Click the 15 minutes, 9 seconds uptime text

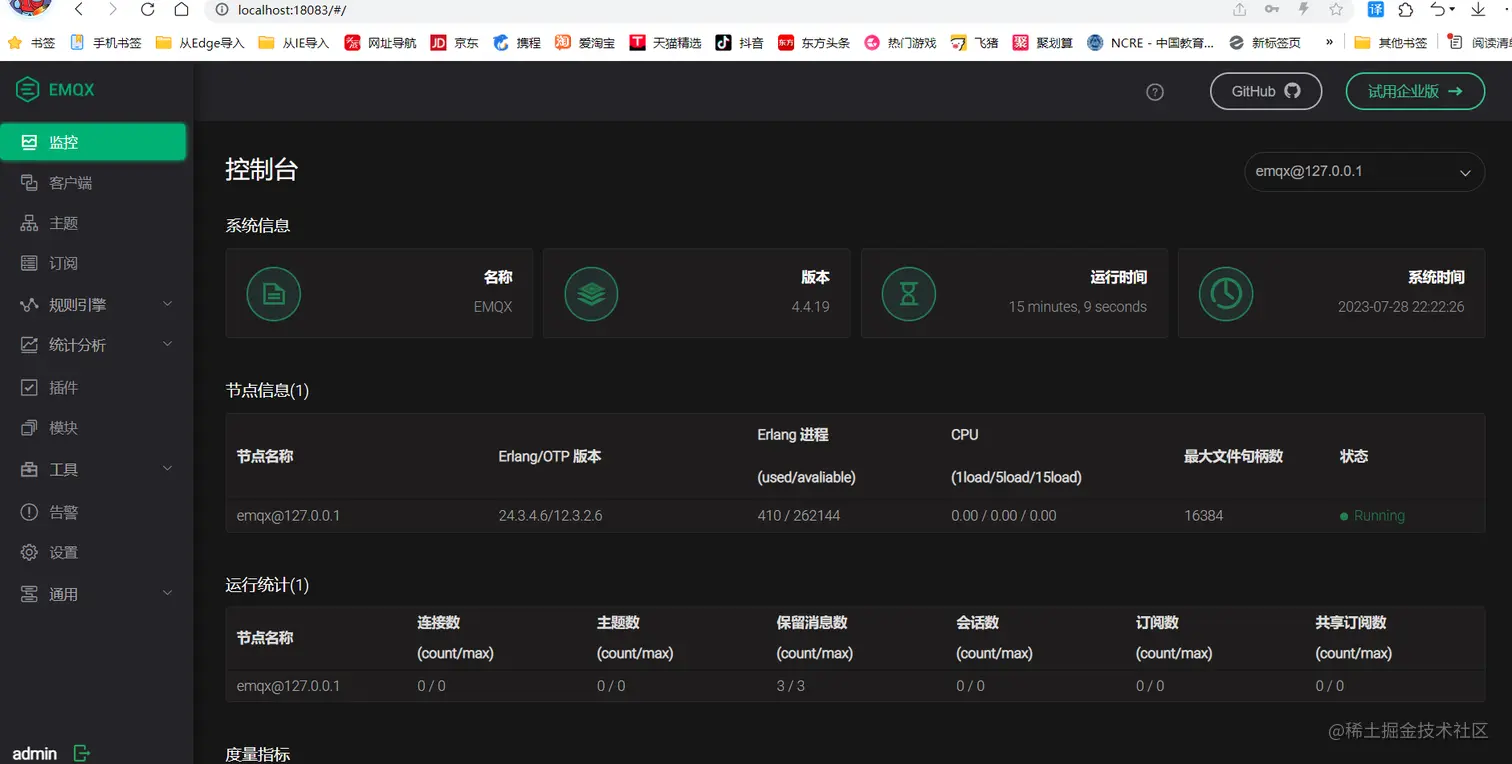click(1078, 307)
